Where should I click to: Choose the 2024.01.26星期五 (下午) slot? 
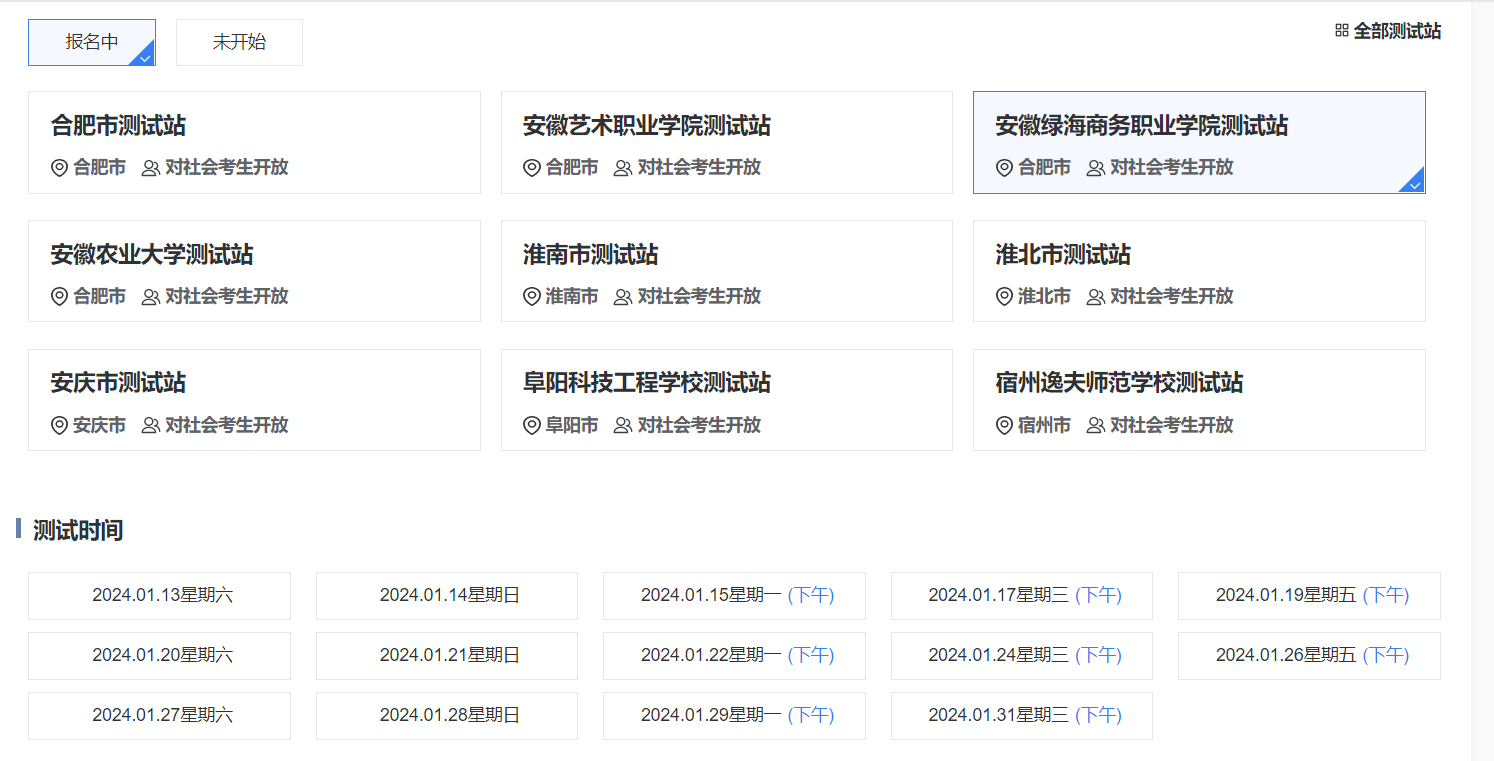(1309, 656)
